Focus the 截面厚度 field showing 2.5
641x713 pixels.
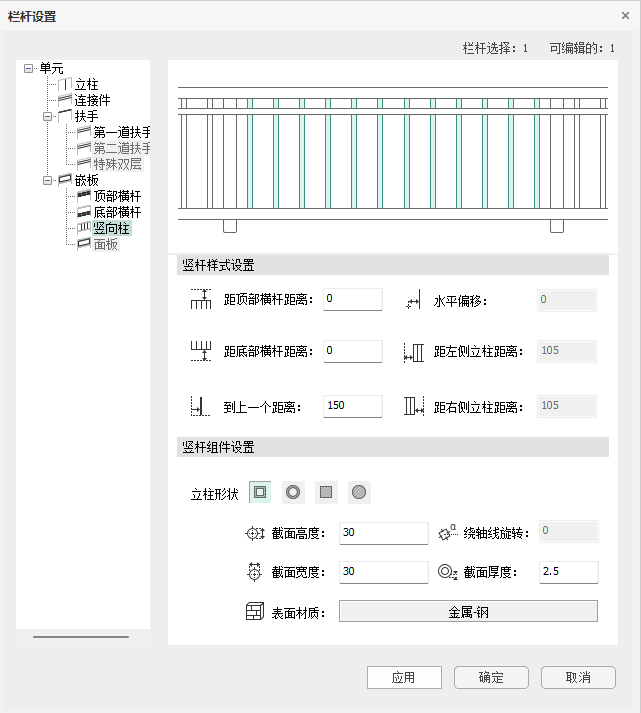pyautogui.click(x=569, y=572)
